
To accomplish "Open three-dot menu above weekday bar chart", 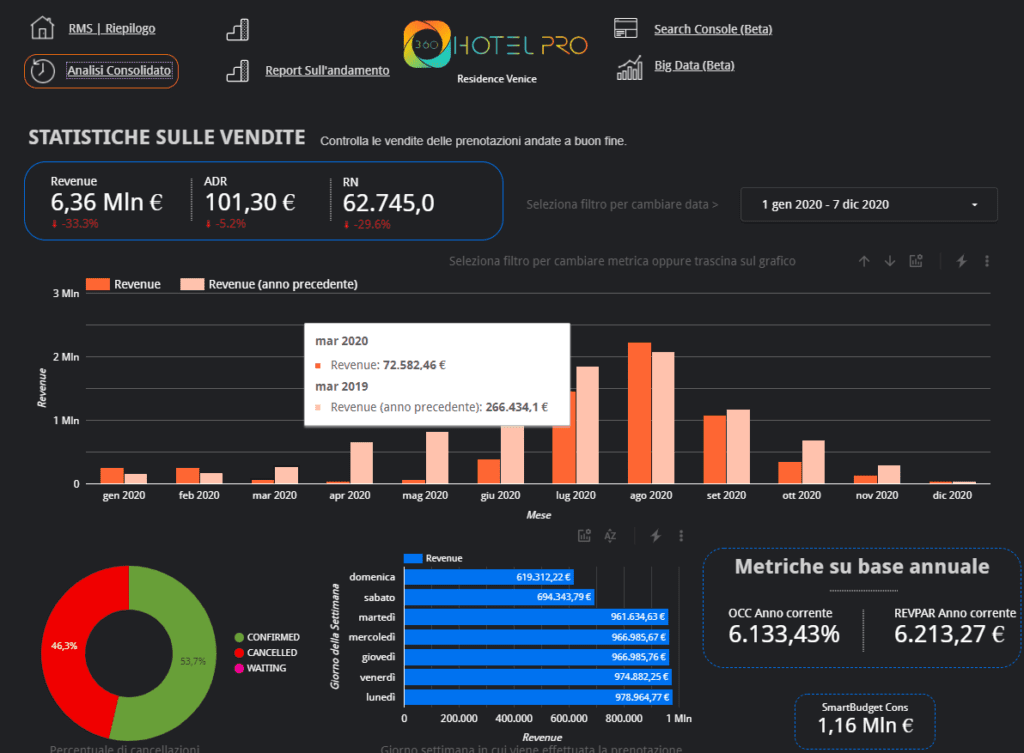I will (681, 536).
